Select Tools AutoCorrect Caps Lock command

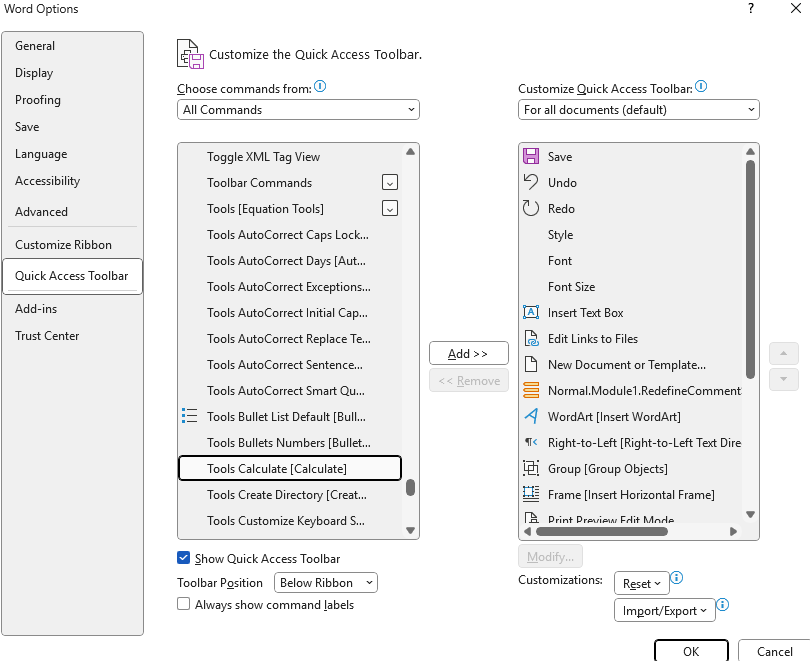point(290,234)
